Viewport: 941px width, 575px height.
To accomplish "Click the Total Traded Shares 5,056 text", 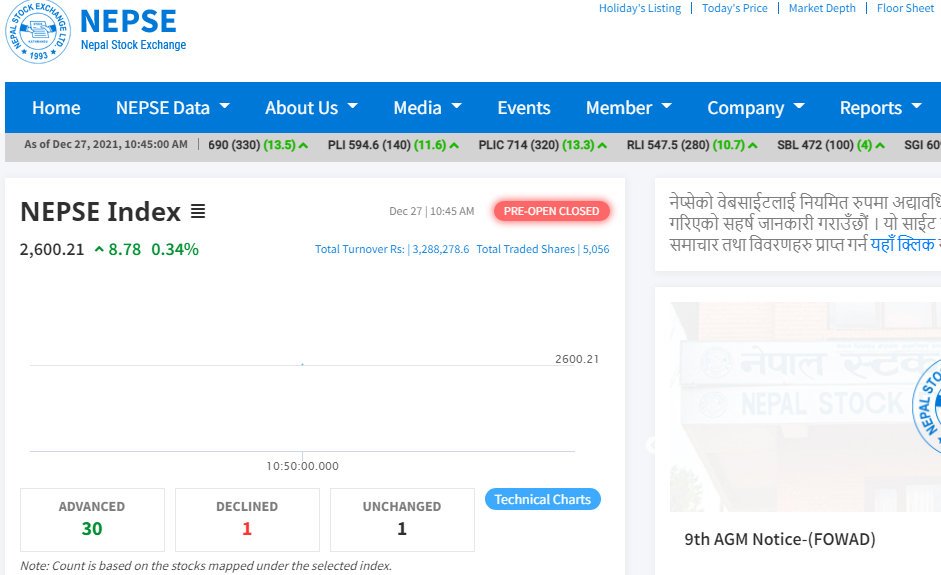I will pyautogui.click(x=543, y=249).
